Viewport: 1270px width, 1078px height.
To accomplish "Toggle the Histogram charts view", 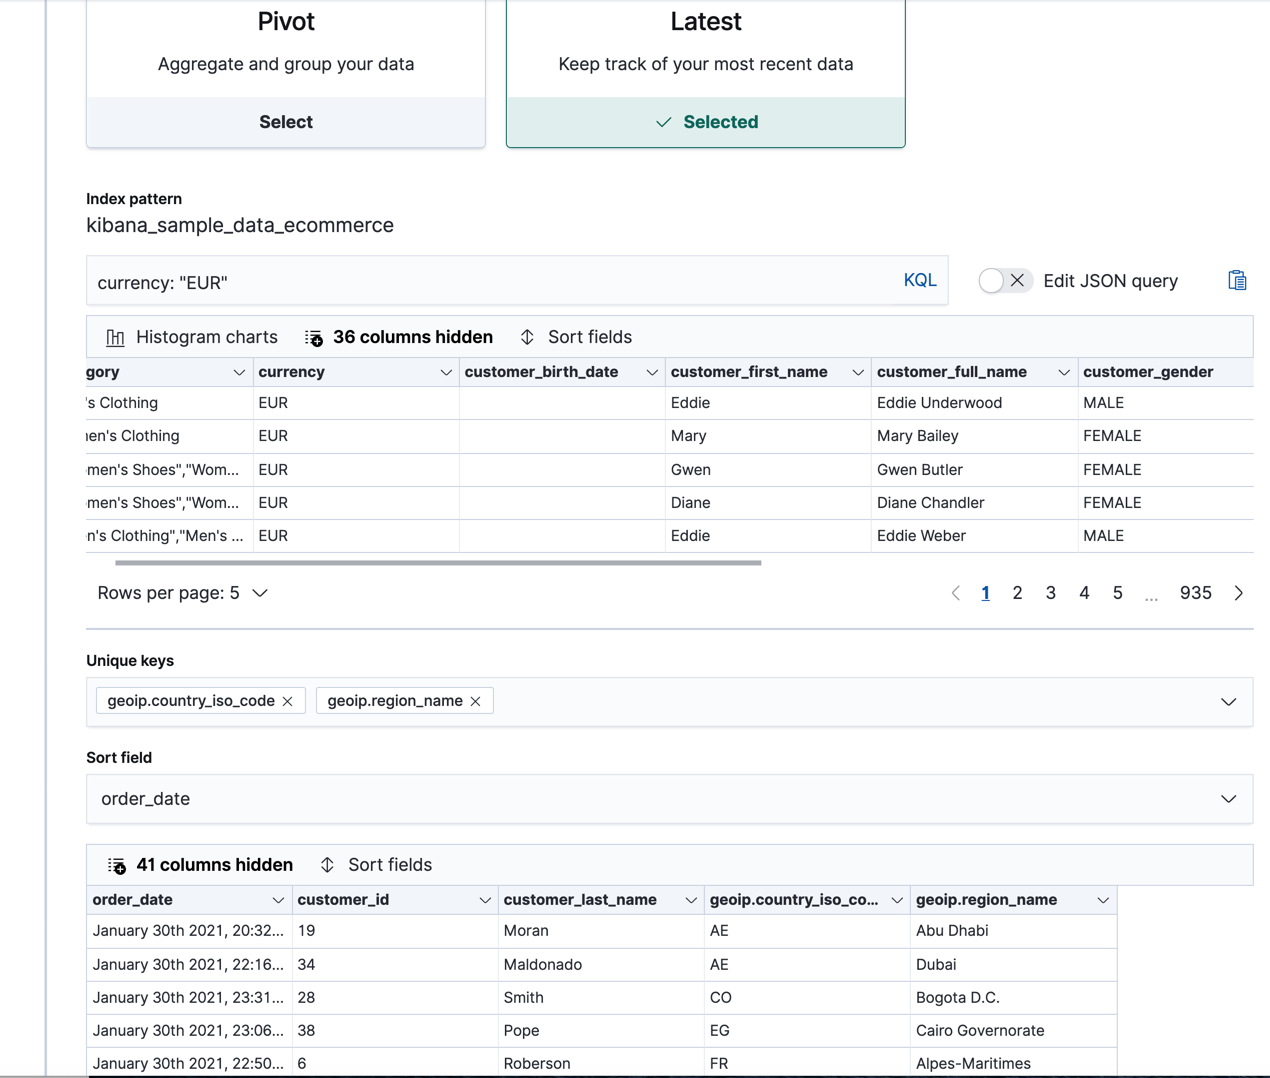I will (190, 337).
